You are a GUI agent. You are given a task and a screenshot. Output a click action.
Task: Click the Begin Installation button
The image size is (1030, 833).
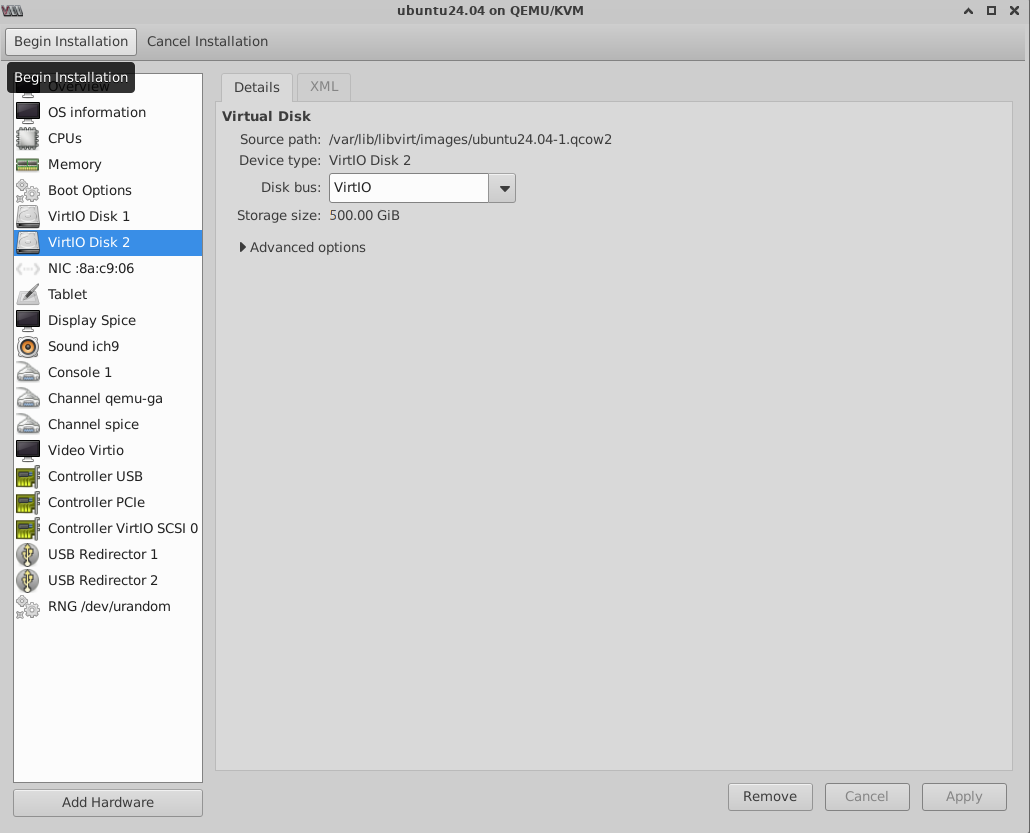(71, 41)
